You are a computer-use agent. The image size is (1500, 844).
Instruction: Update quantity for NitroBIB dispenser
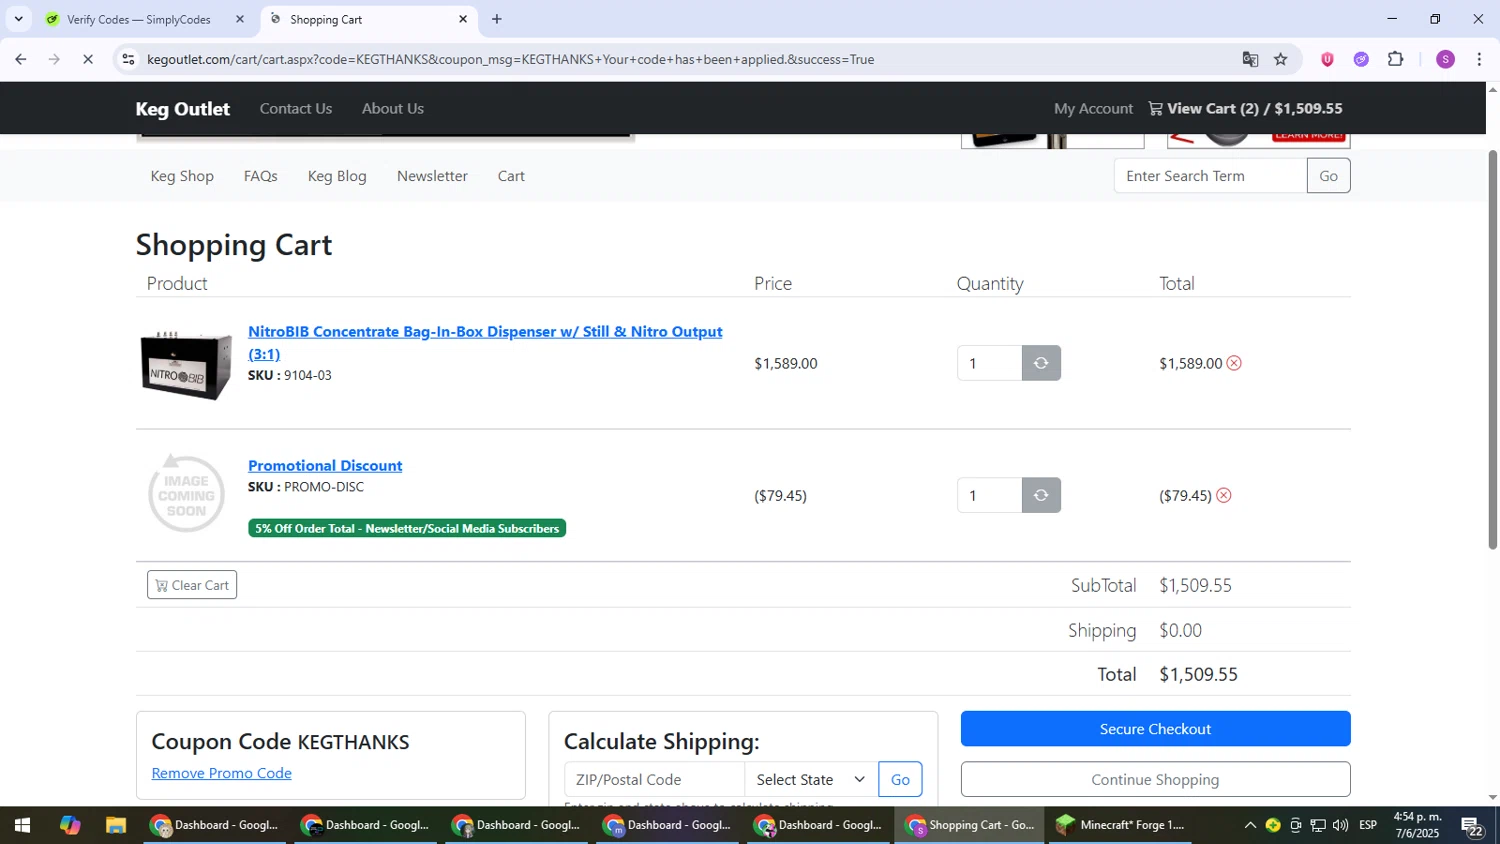1041,363
